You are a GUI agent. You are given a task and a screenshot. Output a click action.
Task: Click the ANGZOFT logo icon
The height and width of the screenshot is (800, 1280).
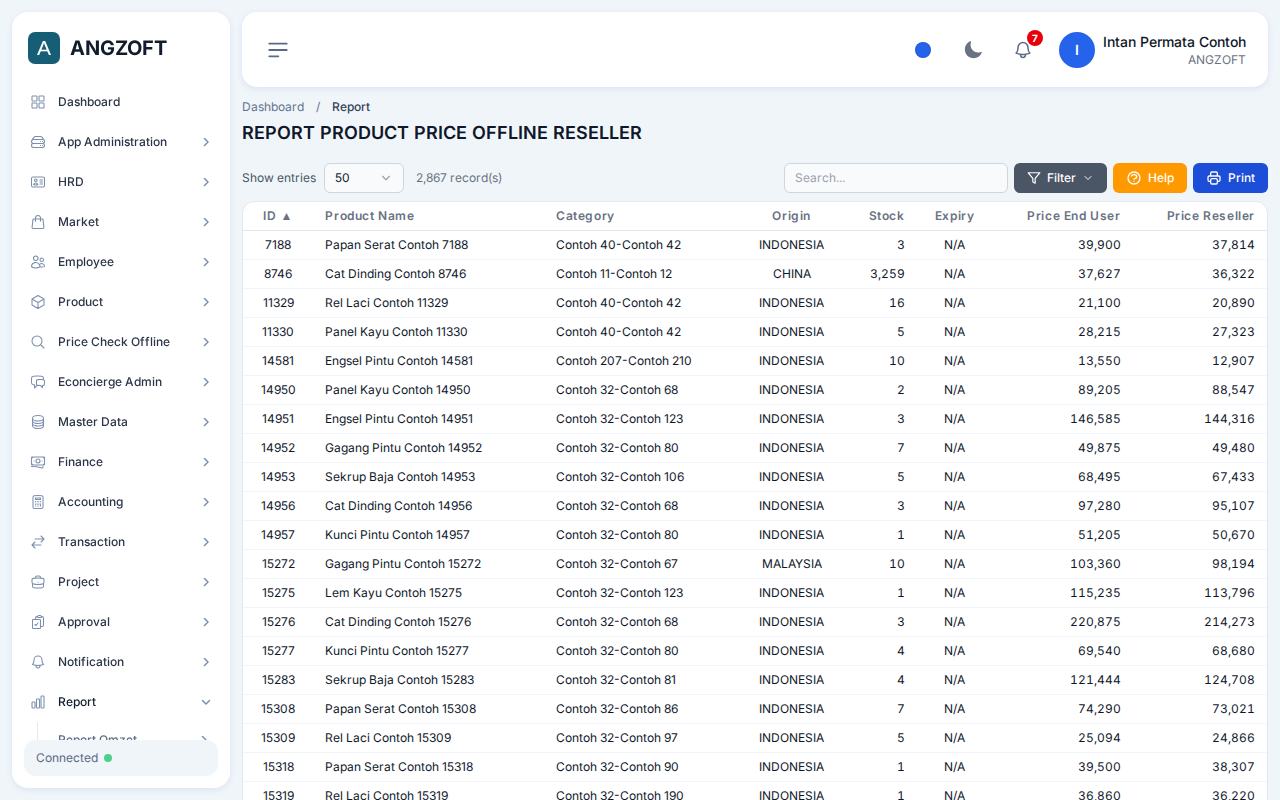coord(44,48)
